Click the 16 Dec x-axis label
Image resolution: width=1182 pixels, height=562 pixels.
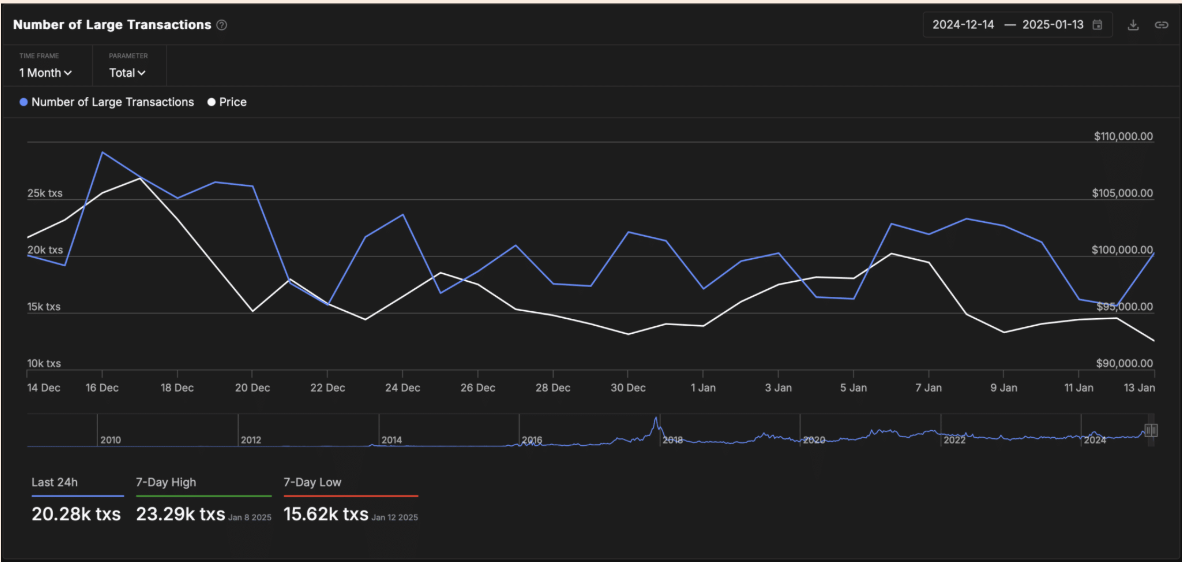coord(102,388)
